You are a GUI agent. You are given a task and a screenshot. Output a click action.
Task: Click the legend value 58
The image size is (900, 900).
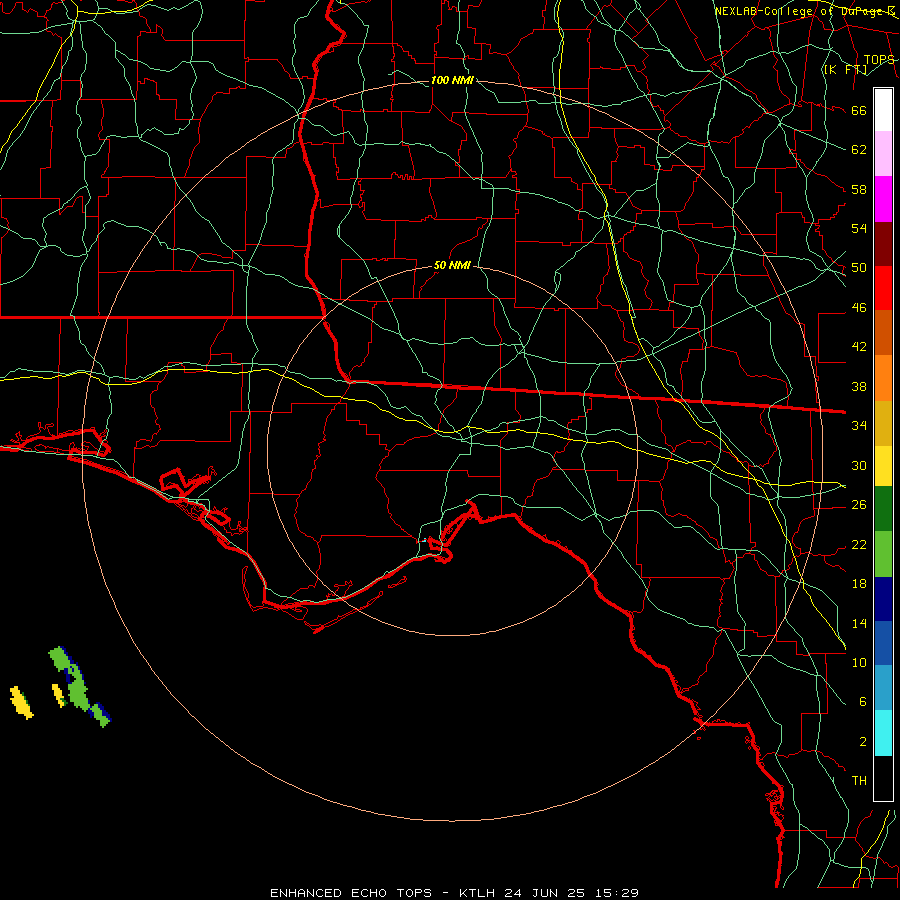click(859, 189)
